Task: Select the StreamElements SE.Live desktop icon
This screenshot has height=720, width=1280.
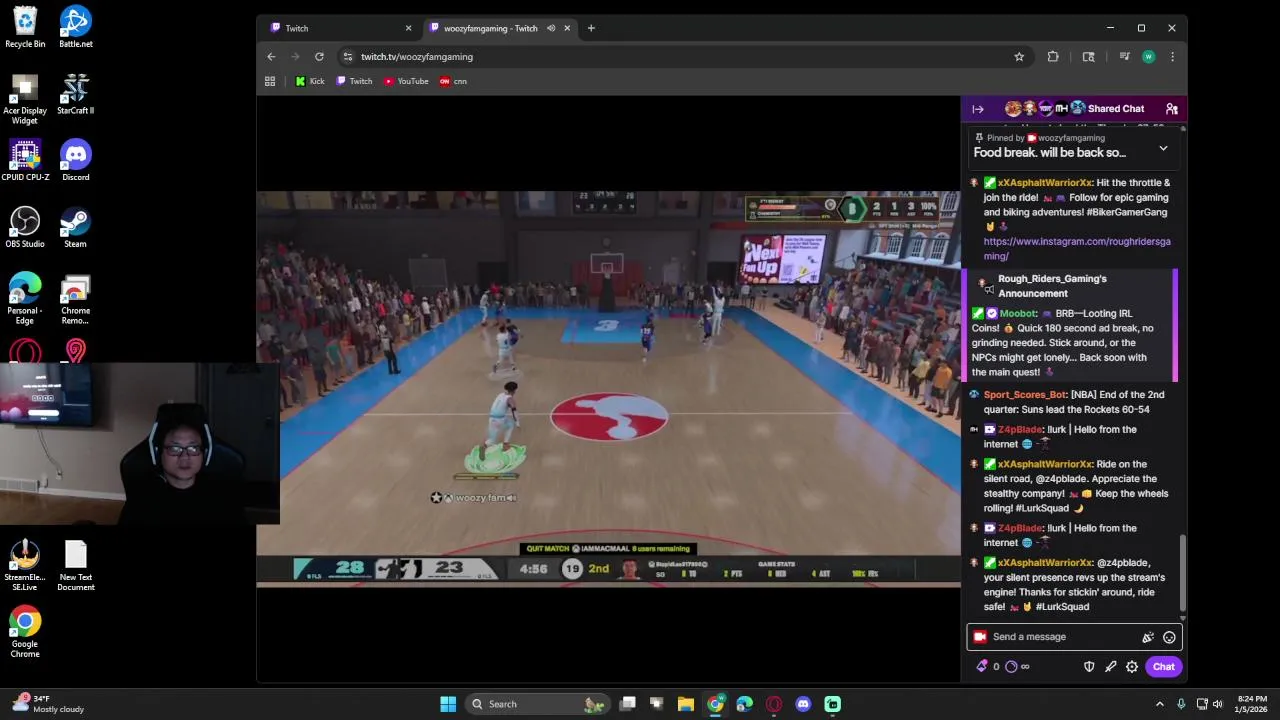Action: pyautogui.click(x=25, y=566)
